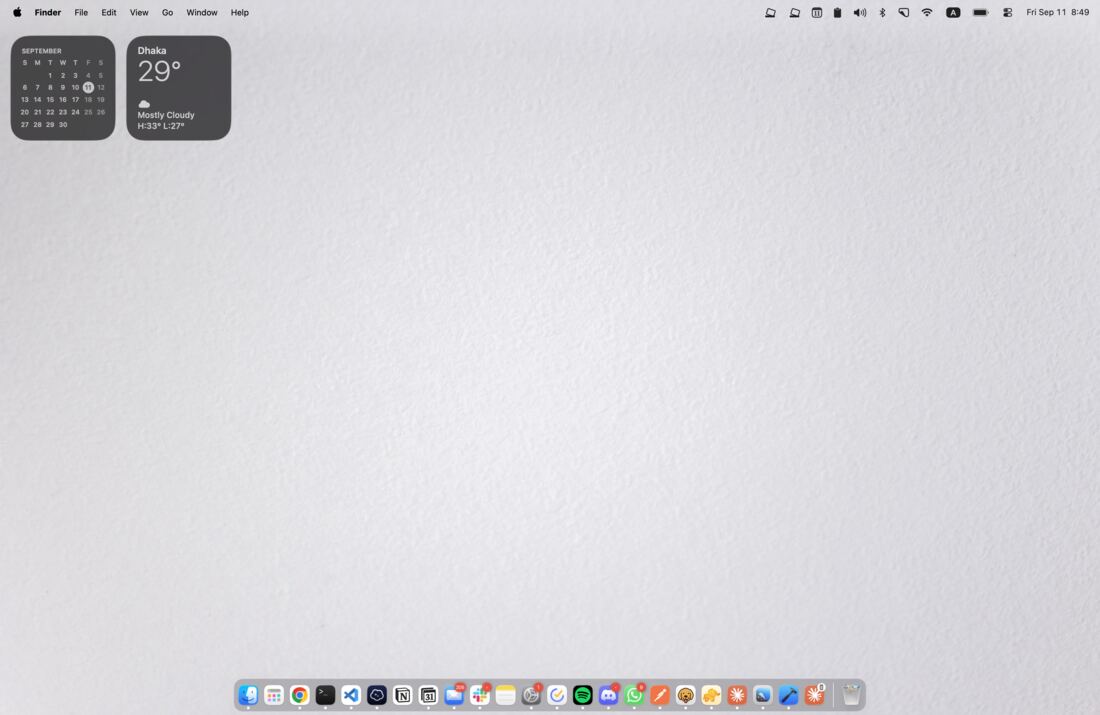Screen dimensions: 1100x715
Task: Click the '29°' temperature in the weather widget
Action: pos(159,72)
